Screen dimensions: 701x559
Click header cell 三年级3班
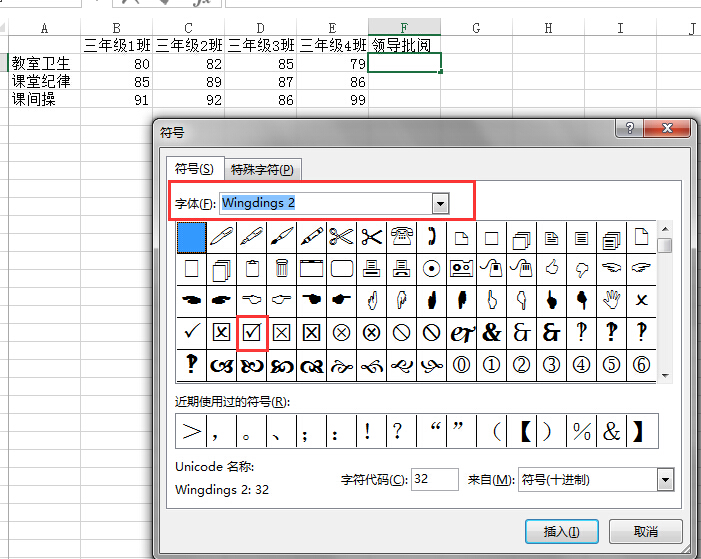point(261,45)
